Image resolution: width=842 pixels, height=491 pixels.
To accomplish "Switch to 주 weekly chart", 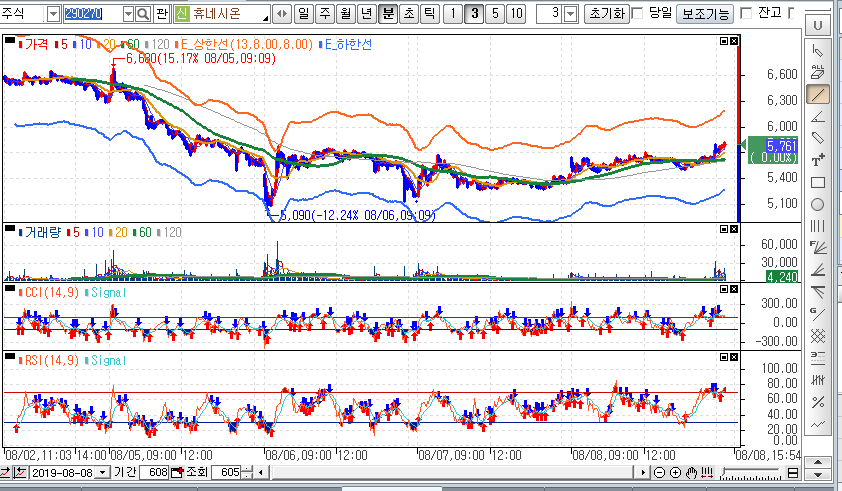I will (x=325, y=14).
